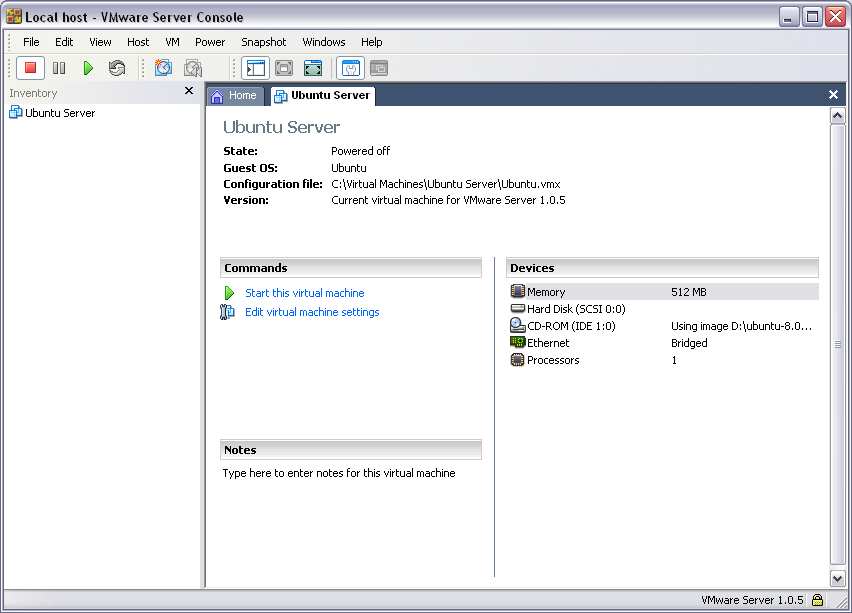The image size is (852, 613).
Task: Click the Devices section header
Action: point(662,268)
